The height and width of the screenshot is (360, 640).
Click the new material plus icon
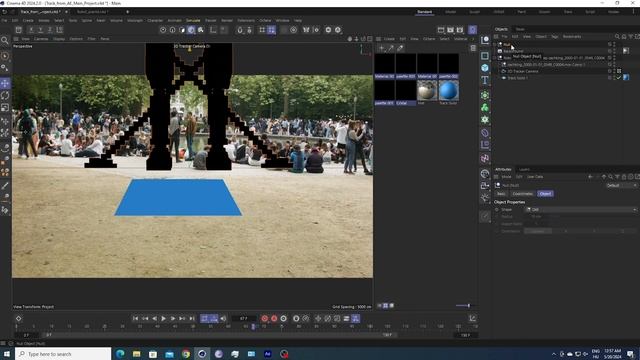coord(381,48)
